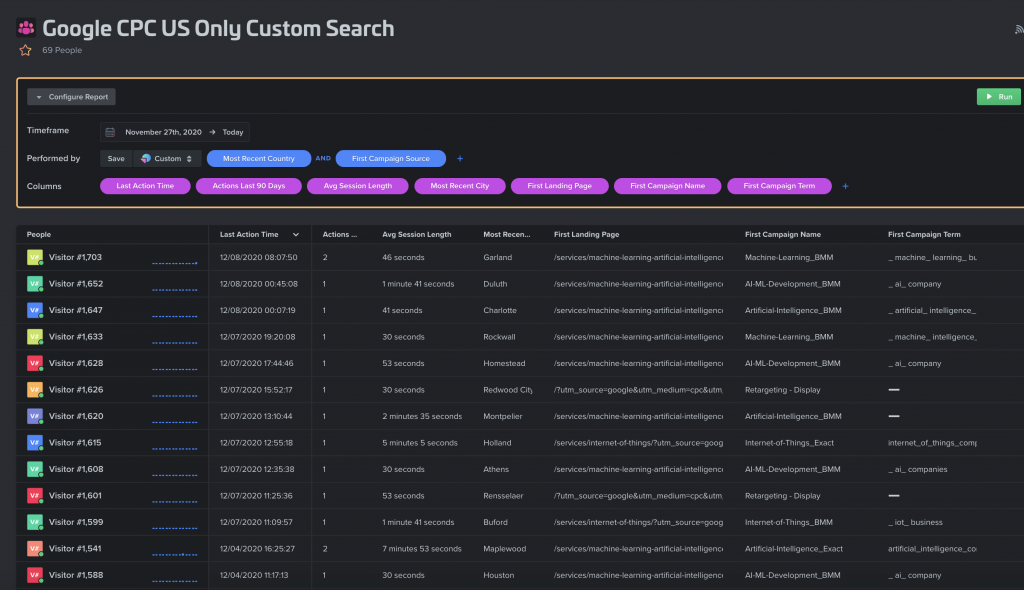Select the Last Action Time column pill
The image size is (1024, 590).
tap(145, 186)
